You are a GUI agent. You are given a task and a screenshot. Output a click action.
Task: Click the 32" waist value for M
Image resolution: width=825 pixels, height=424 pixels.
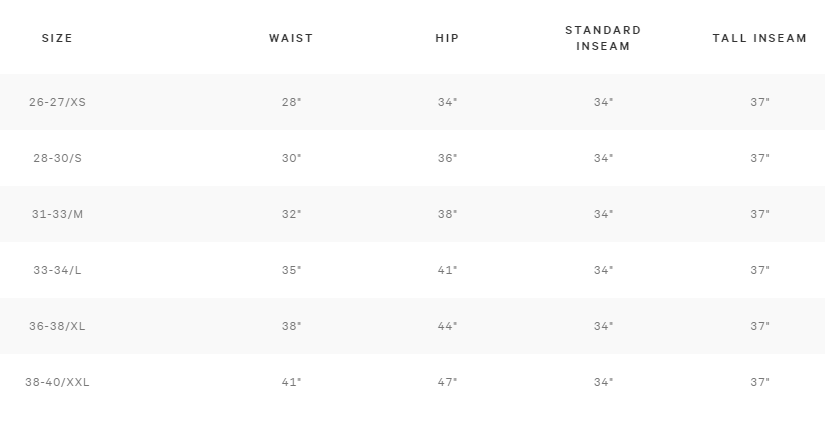(291, 214)
